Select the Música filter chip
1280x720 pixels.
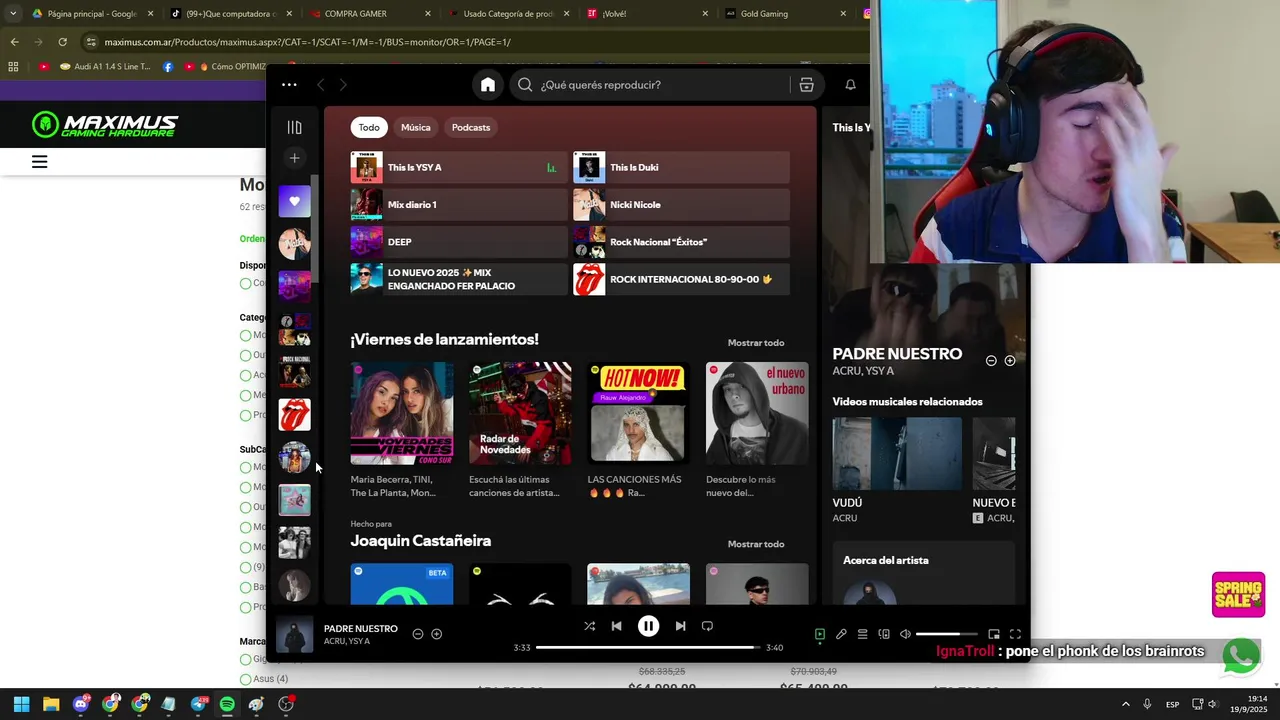pos(415,127)
